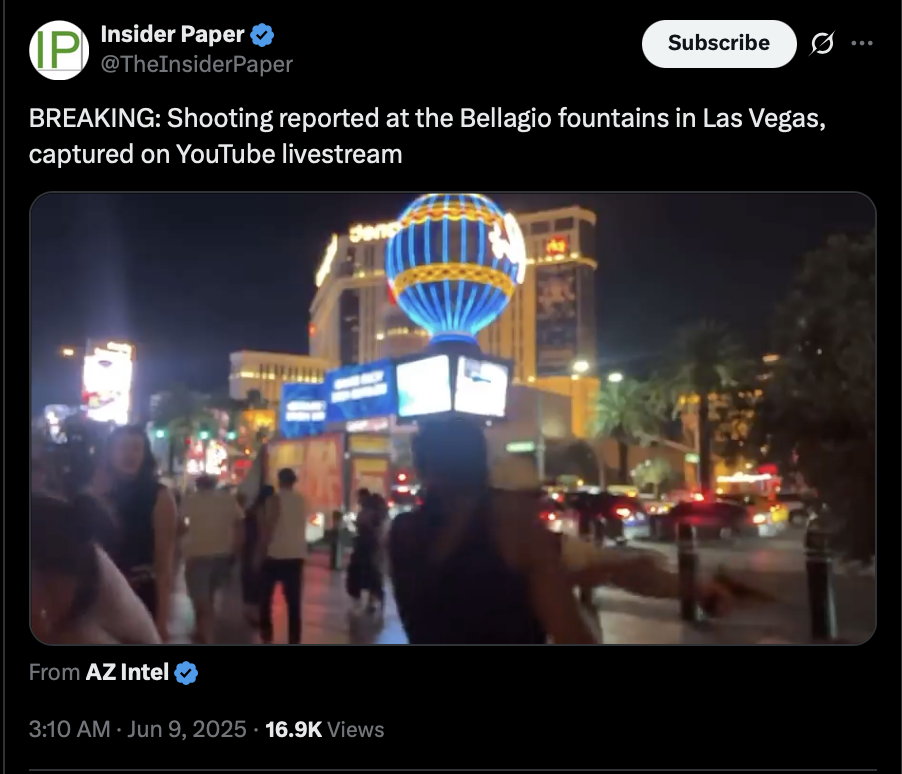
Task: Click the blue verified badge beside Insider Paper
Action: pos(262,35)
